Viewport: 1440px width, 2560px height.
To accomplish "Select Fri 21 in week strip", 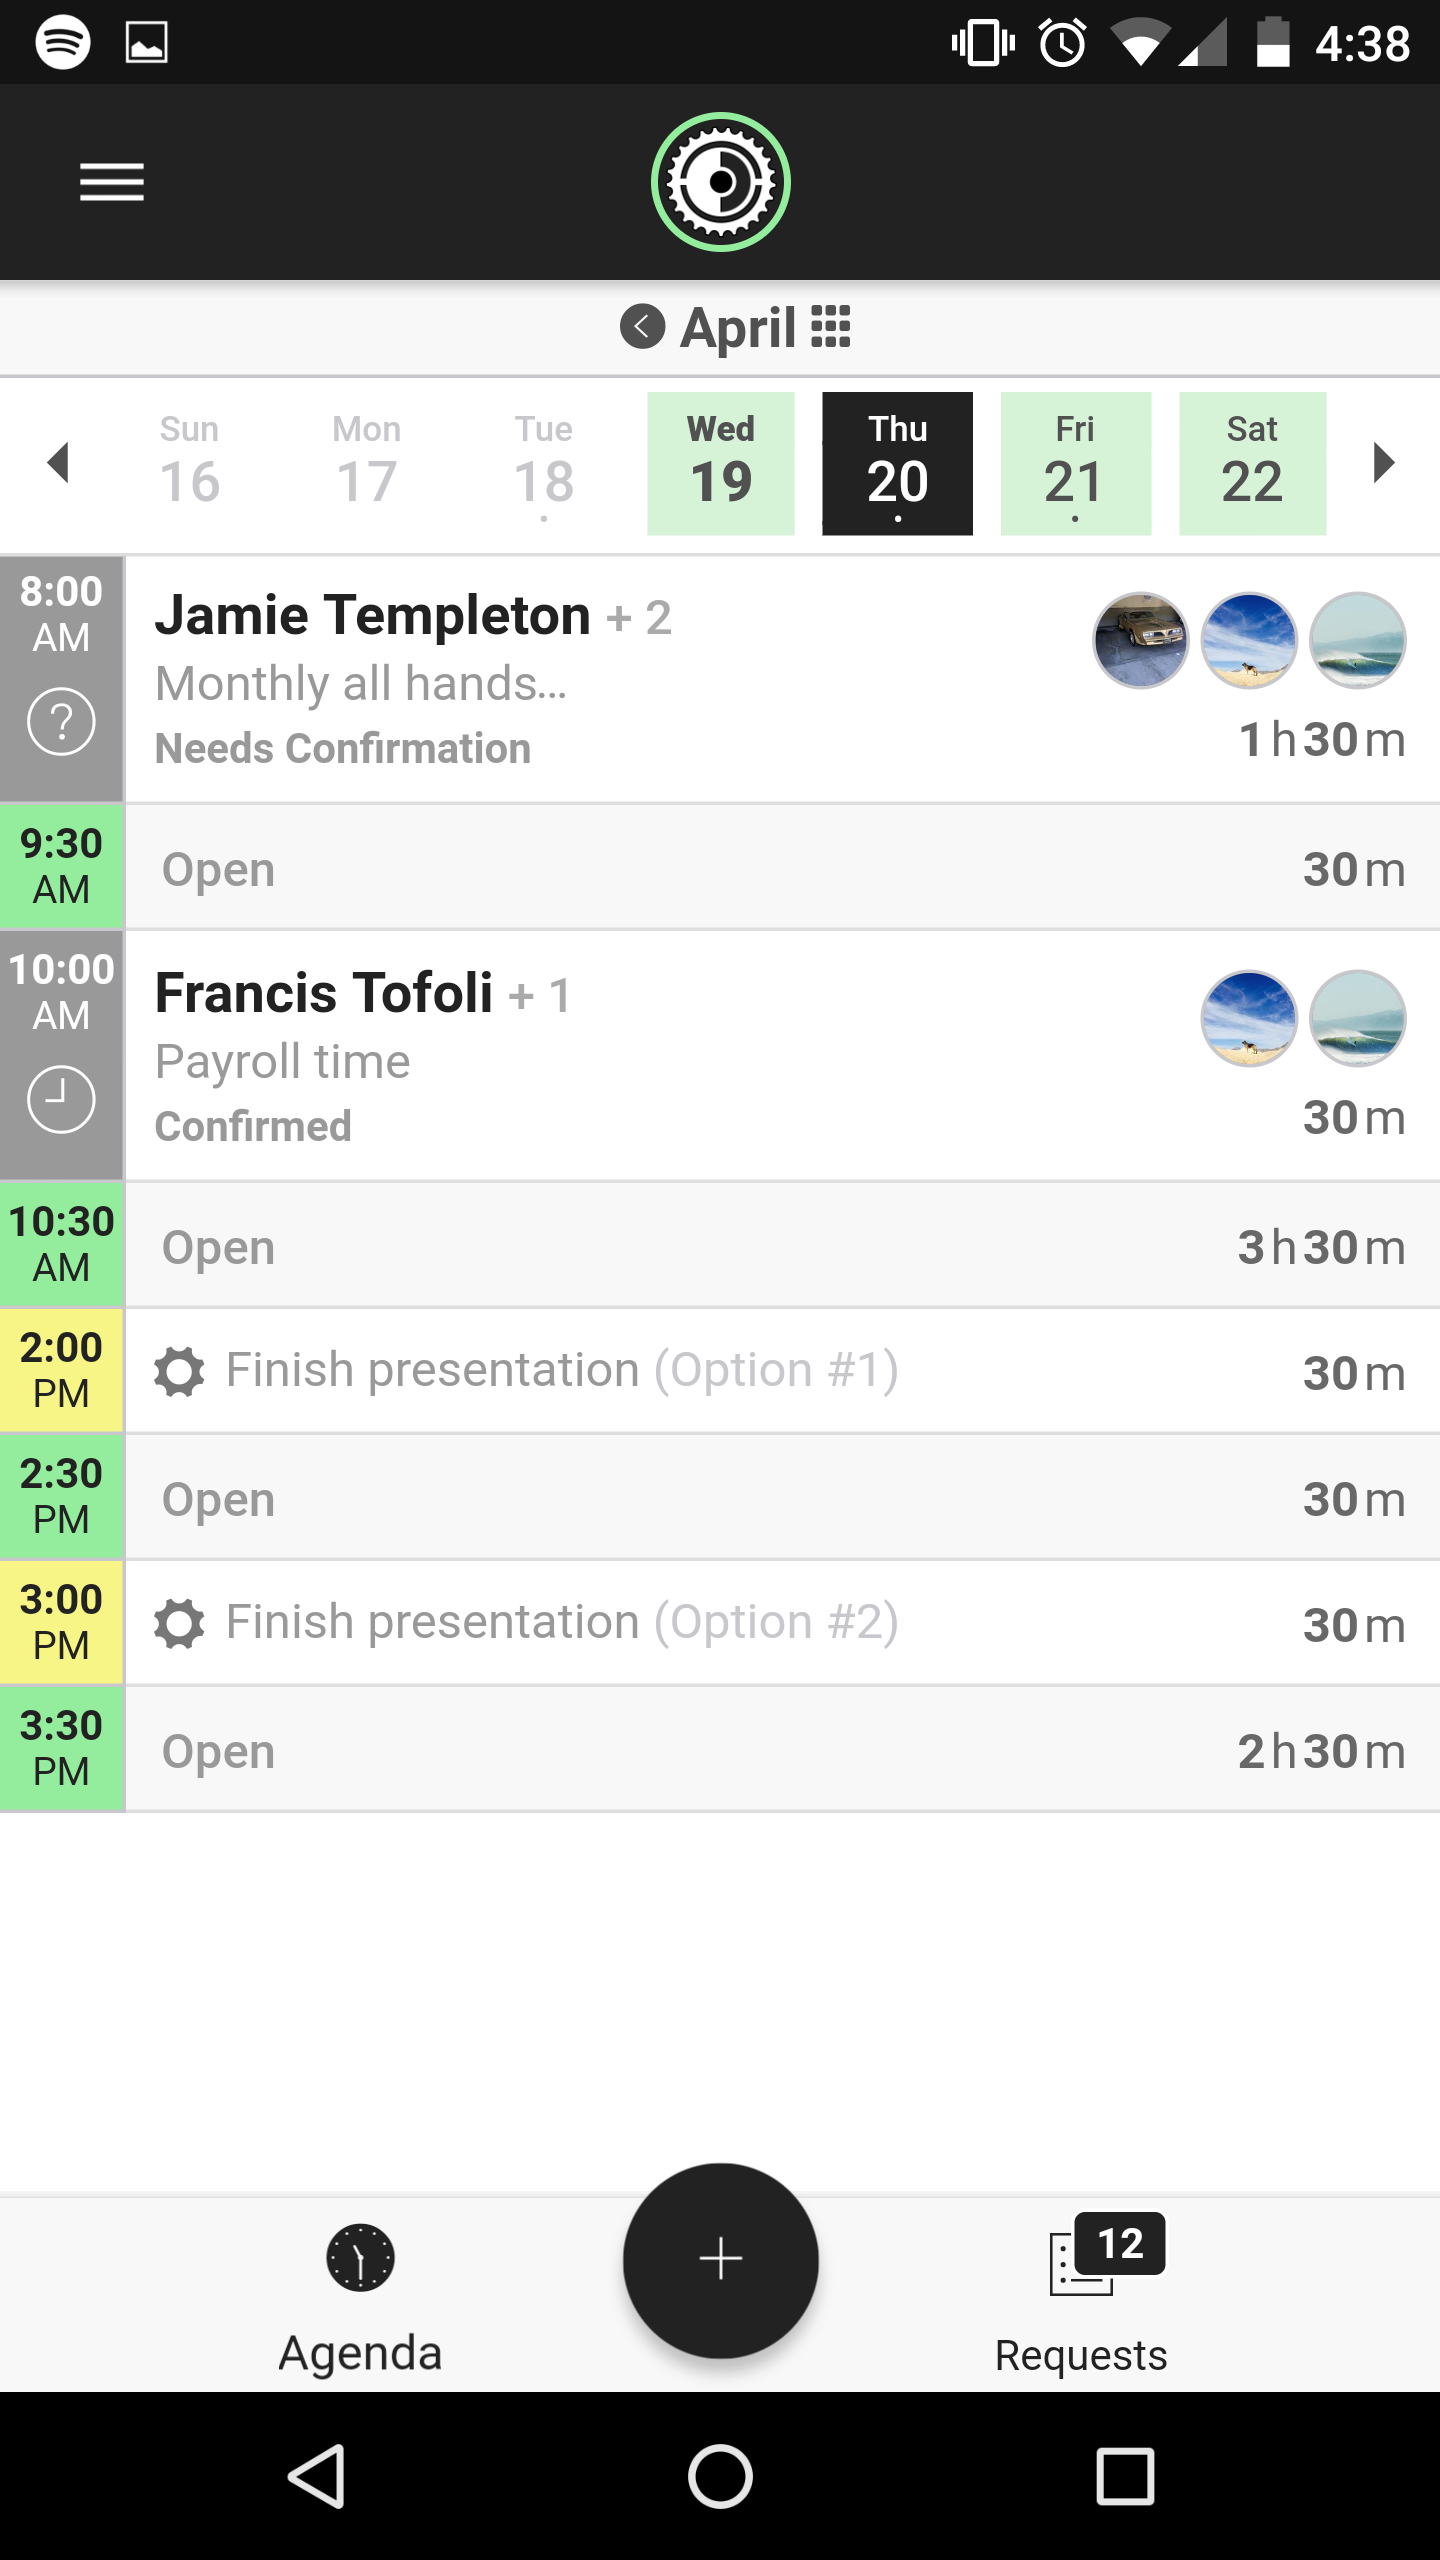I will pyautogui.click(x=1075, y=463).
